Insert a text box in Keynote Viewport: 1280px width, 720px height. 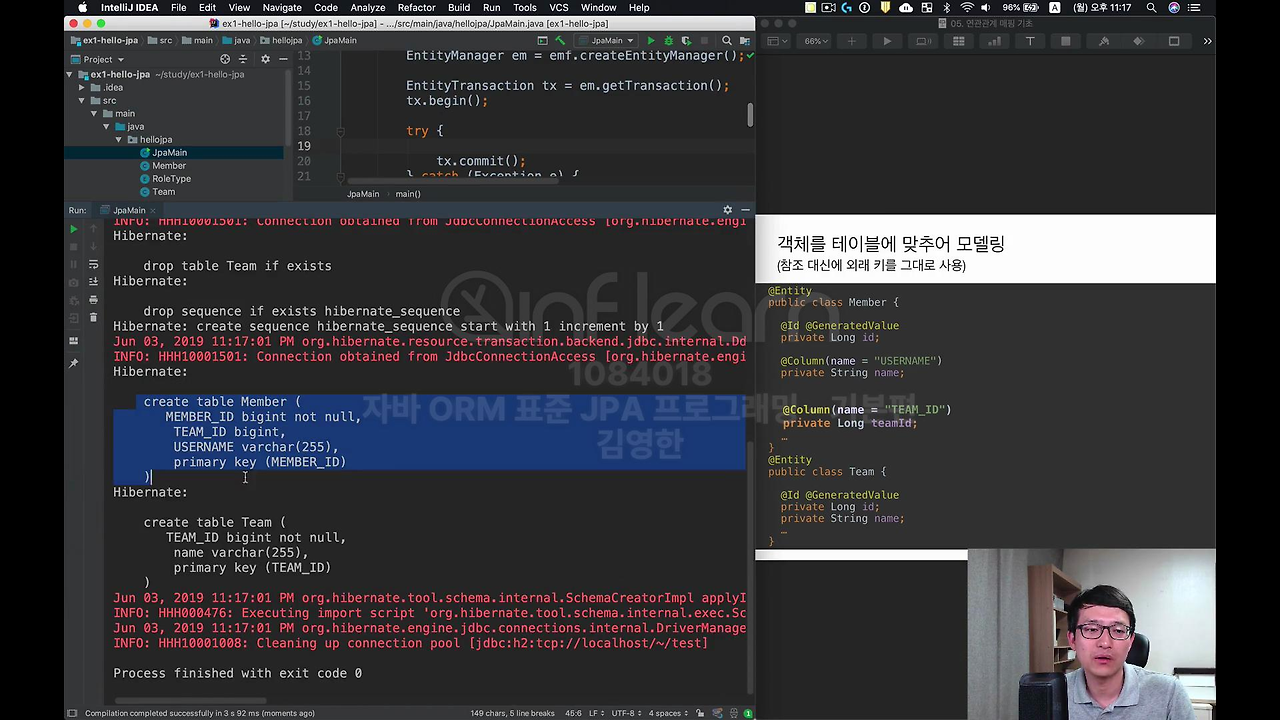click(x=1030, y=41)
